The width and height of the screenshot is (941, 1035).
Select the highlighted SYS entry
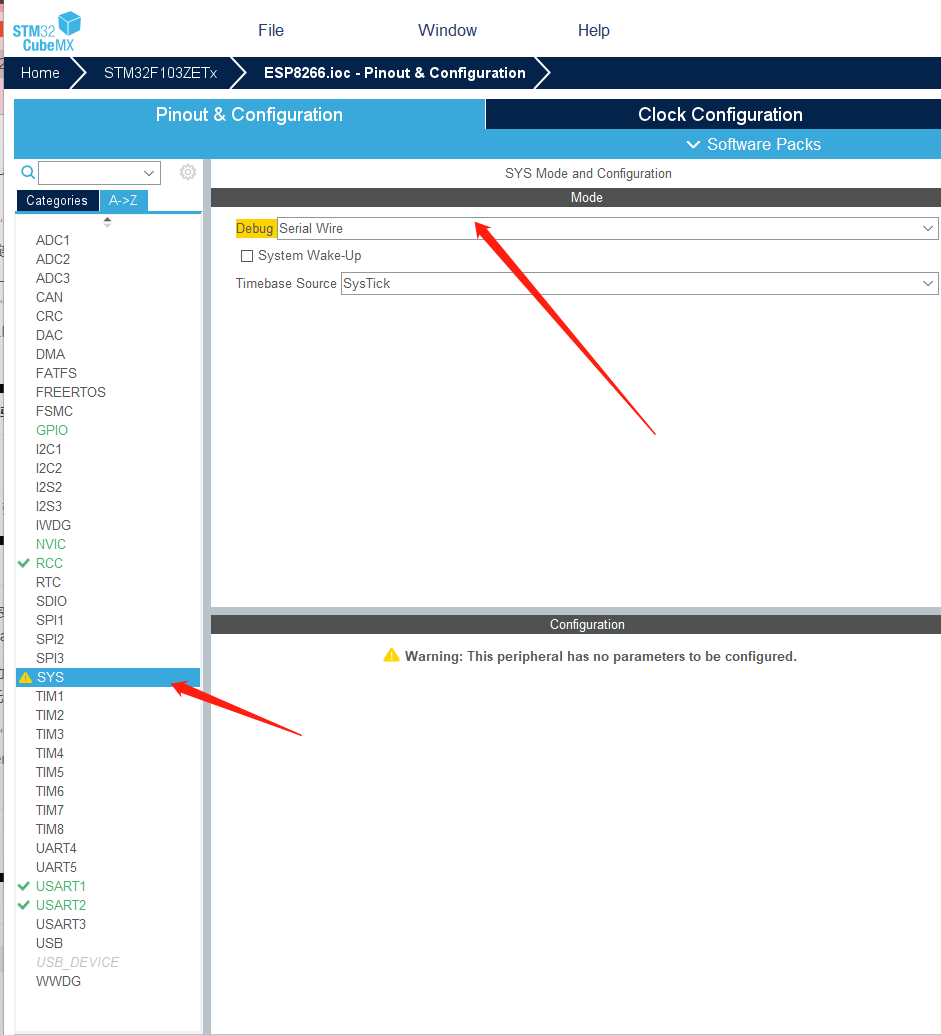click(108, 677)
